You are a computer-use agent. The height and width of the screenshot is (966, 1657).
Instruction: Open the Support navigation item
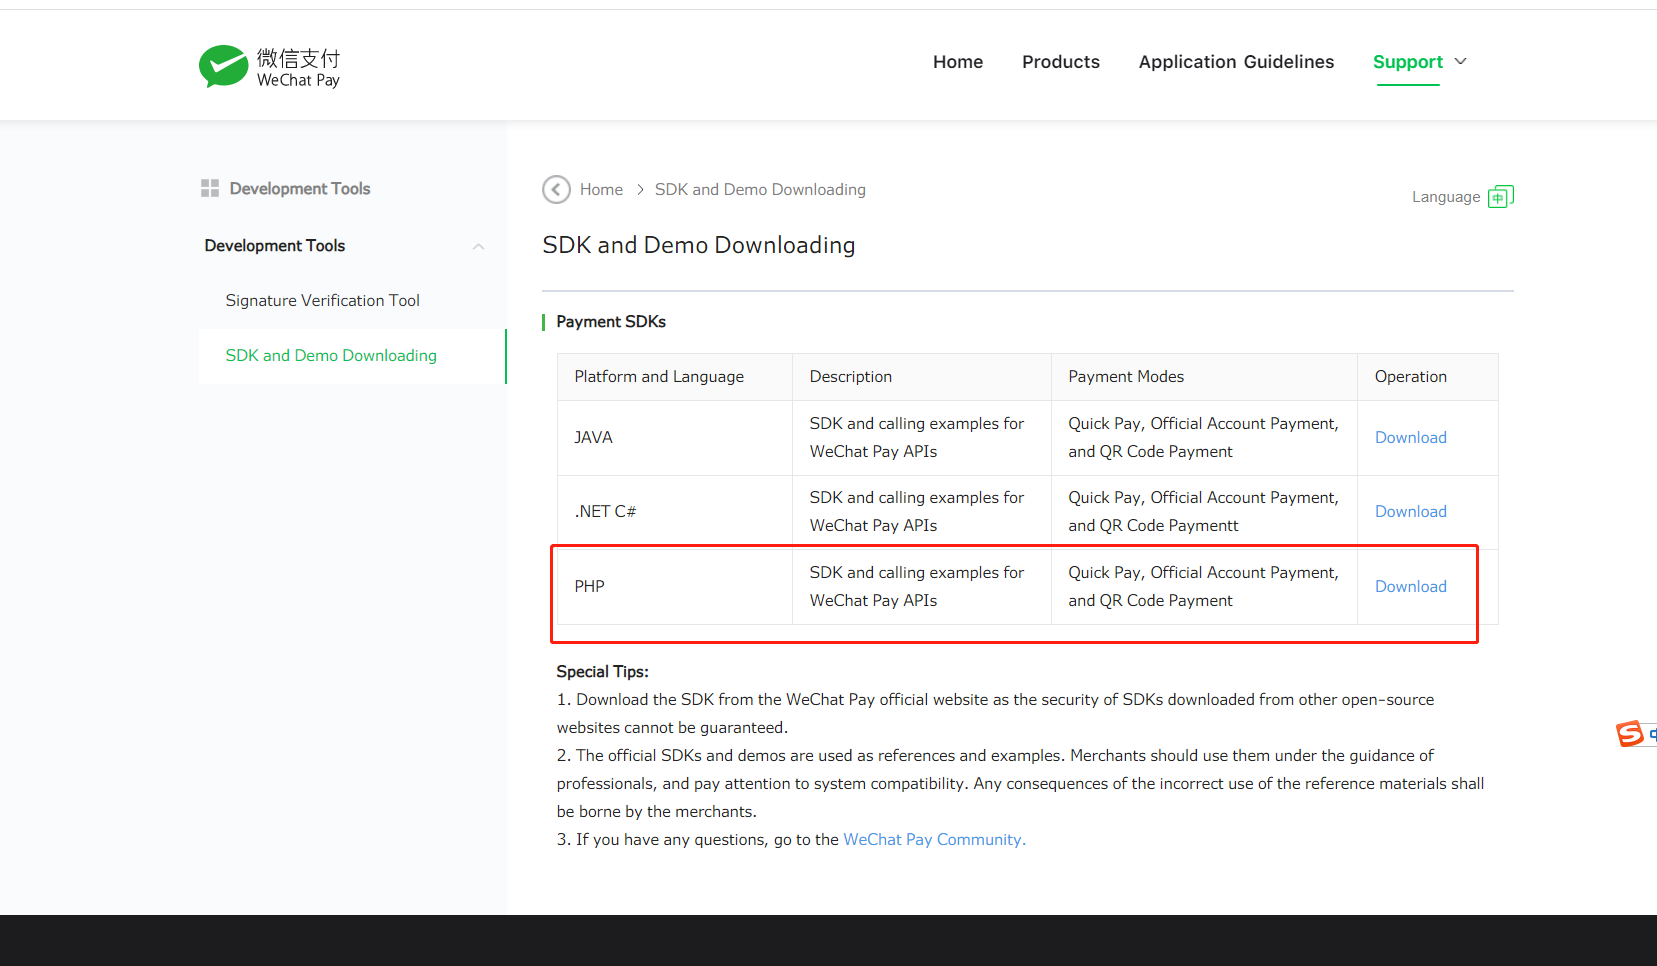pyautogui.click(x=1408, y=62)
